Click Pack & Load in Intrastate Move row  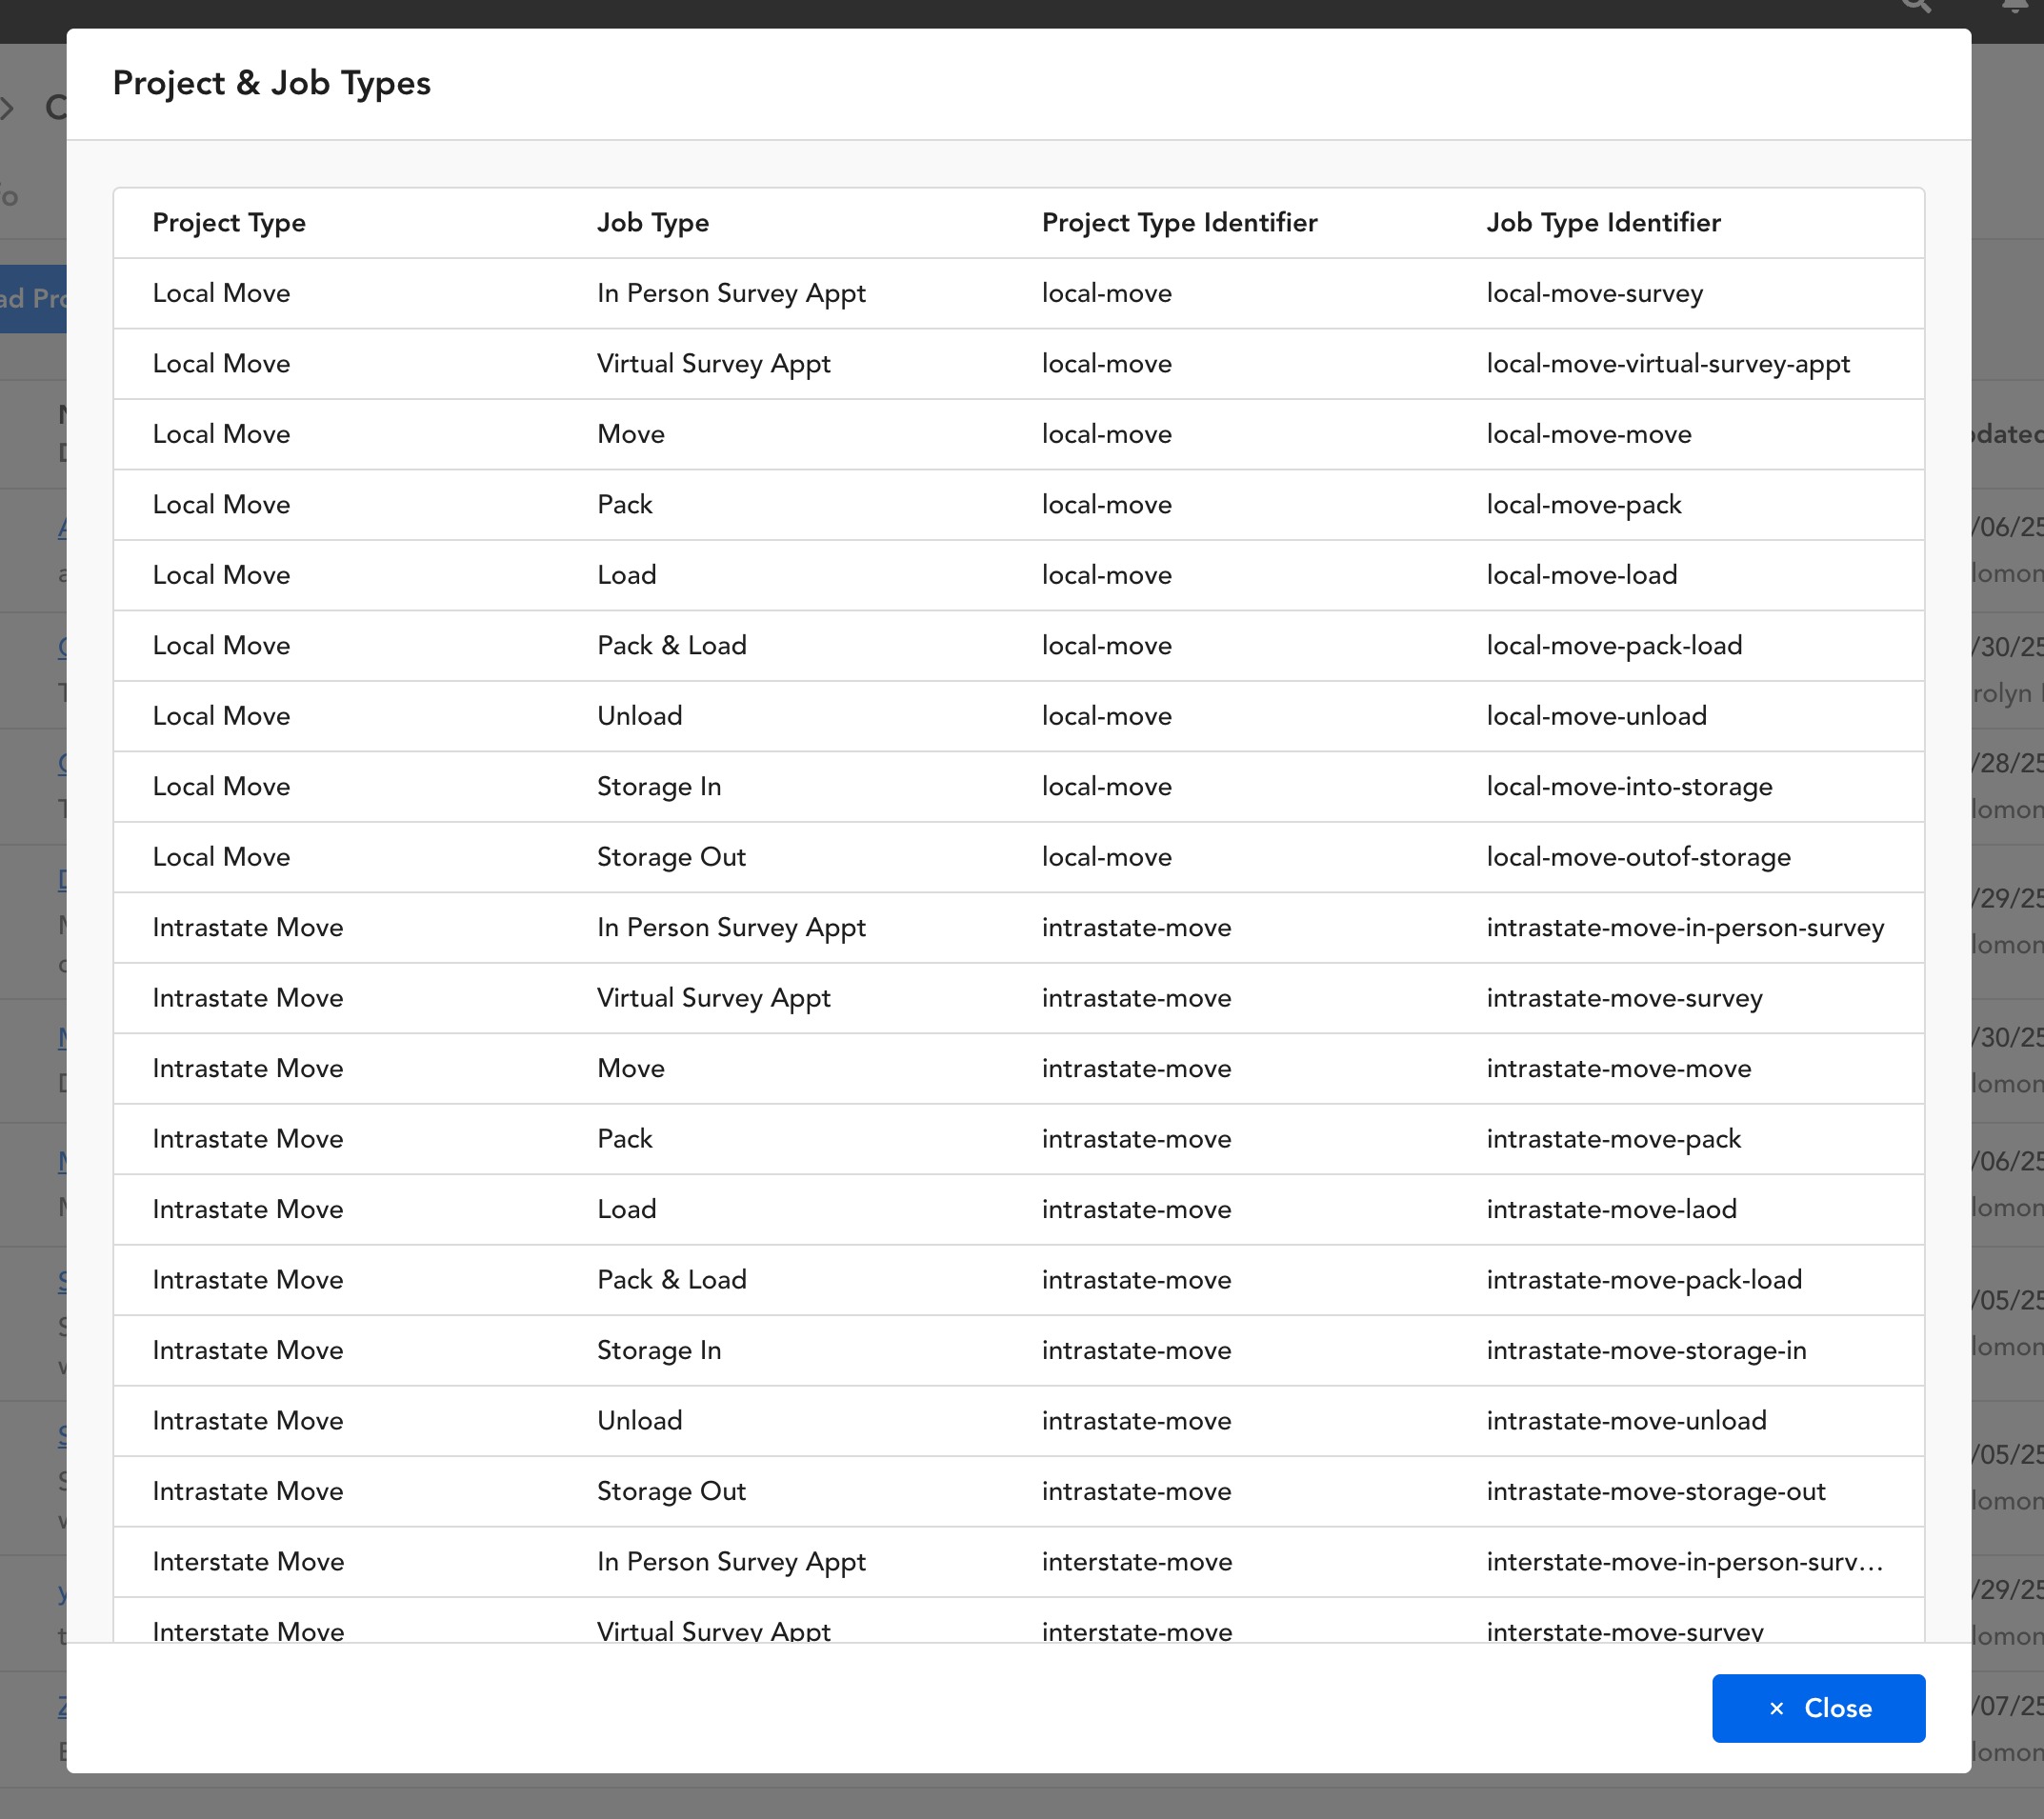point(671,1280)
